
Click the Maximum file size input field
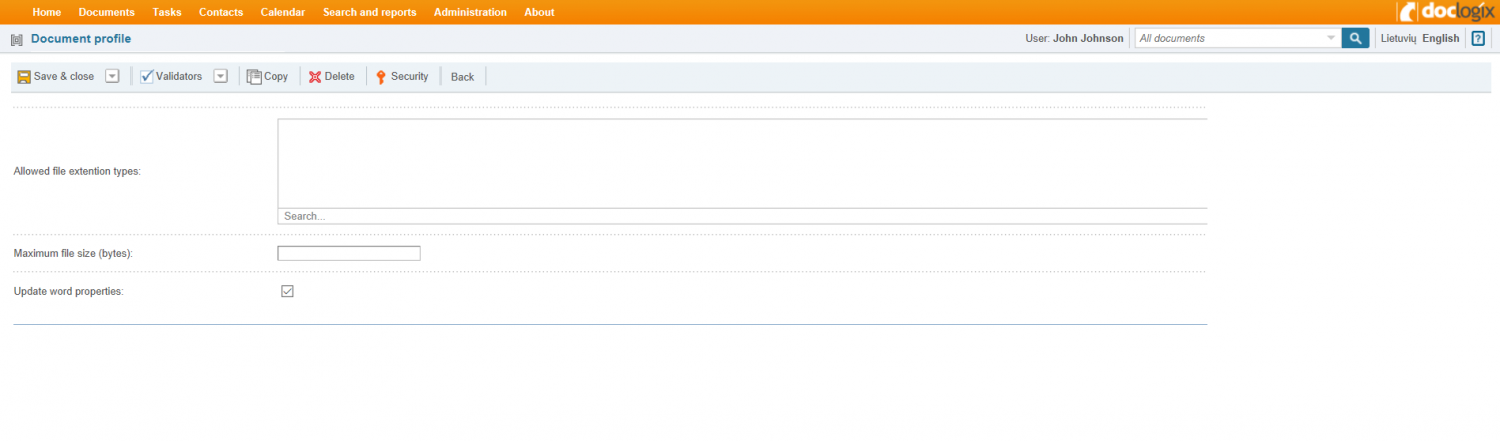click(348, 254)
